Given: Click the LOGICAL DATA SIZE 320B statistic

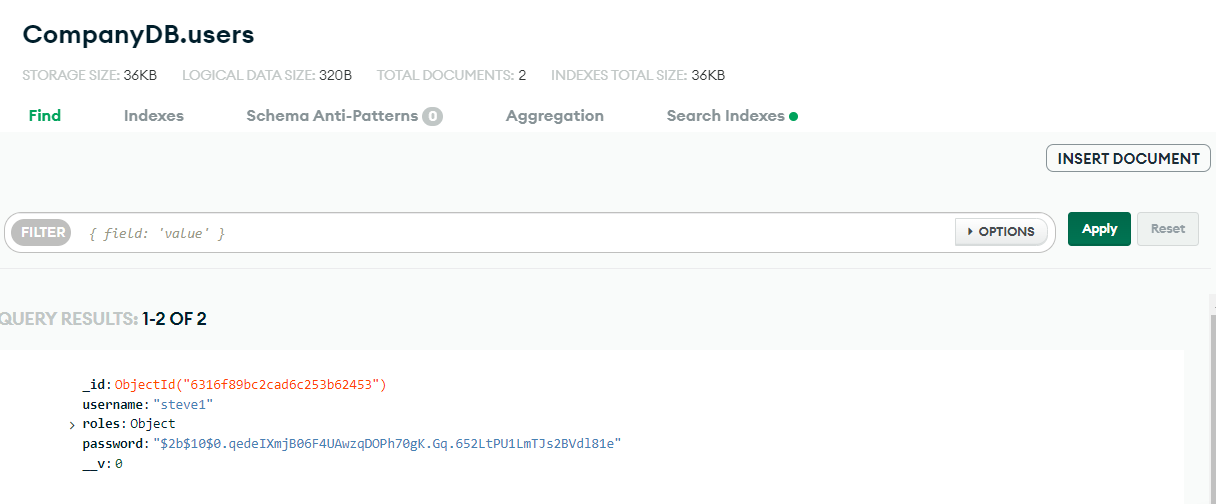Looking at the screenshot, I should 267,75.
